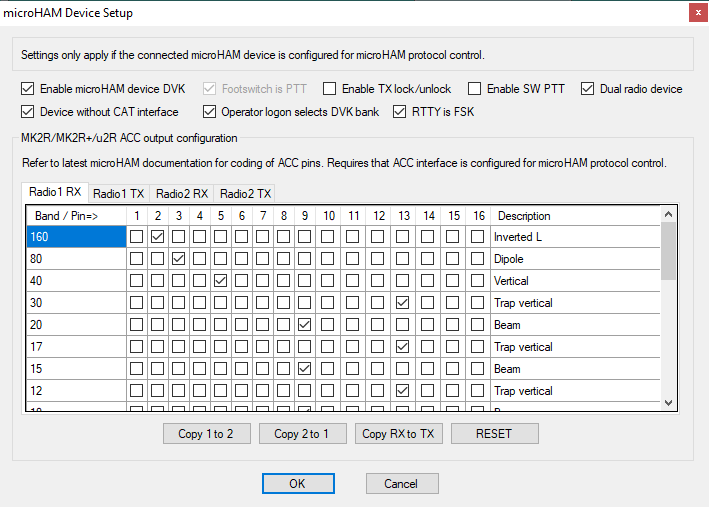
Task: Check pin 16 for 160 band
Action: [477, 237]
